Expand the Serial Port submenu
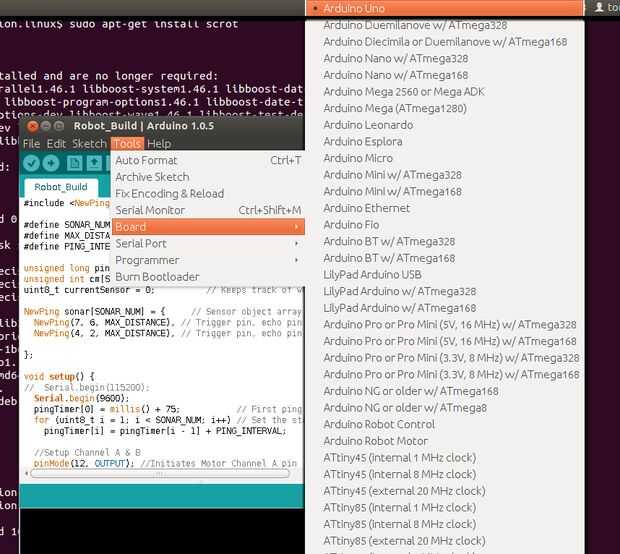Viewport: 620px width, 554px height. pos(208,244)
